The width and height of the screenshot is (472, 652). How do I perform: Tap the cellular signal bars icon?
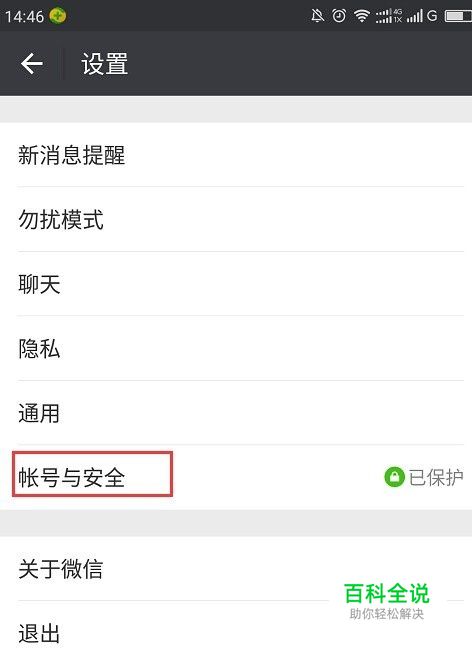415,16
